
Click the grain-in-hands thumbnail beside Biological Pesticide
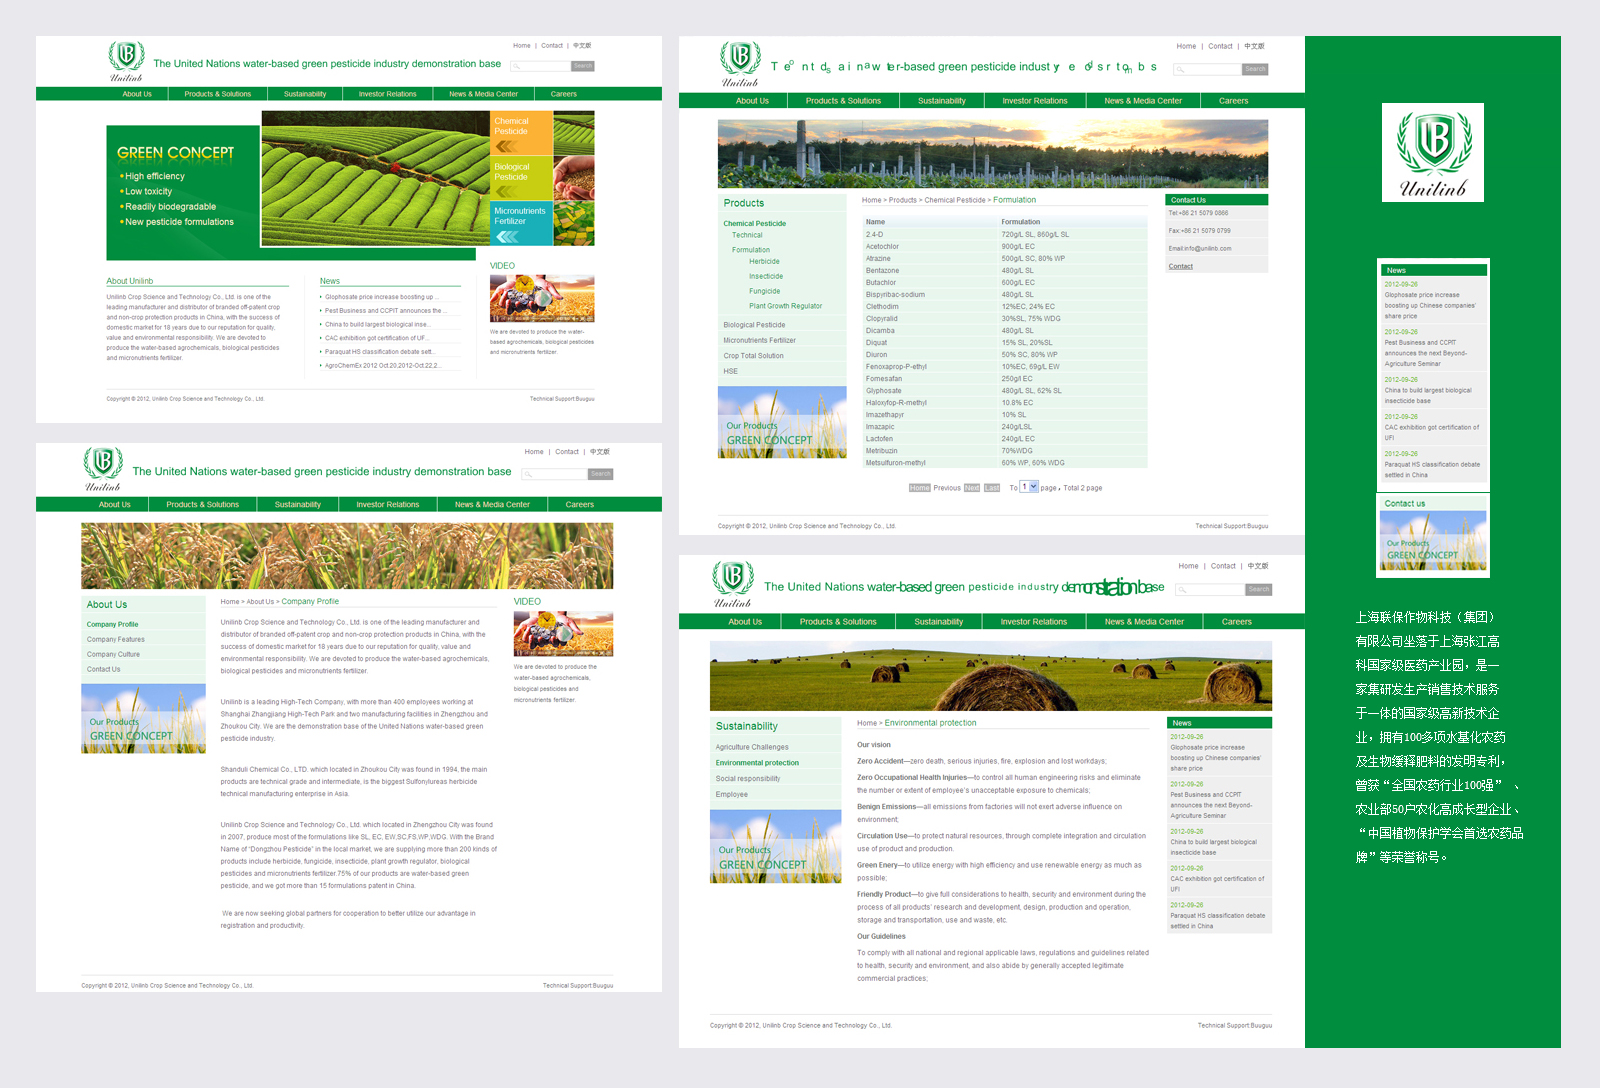click(x=574, y=178)
